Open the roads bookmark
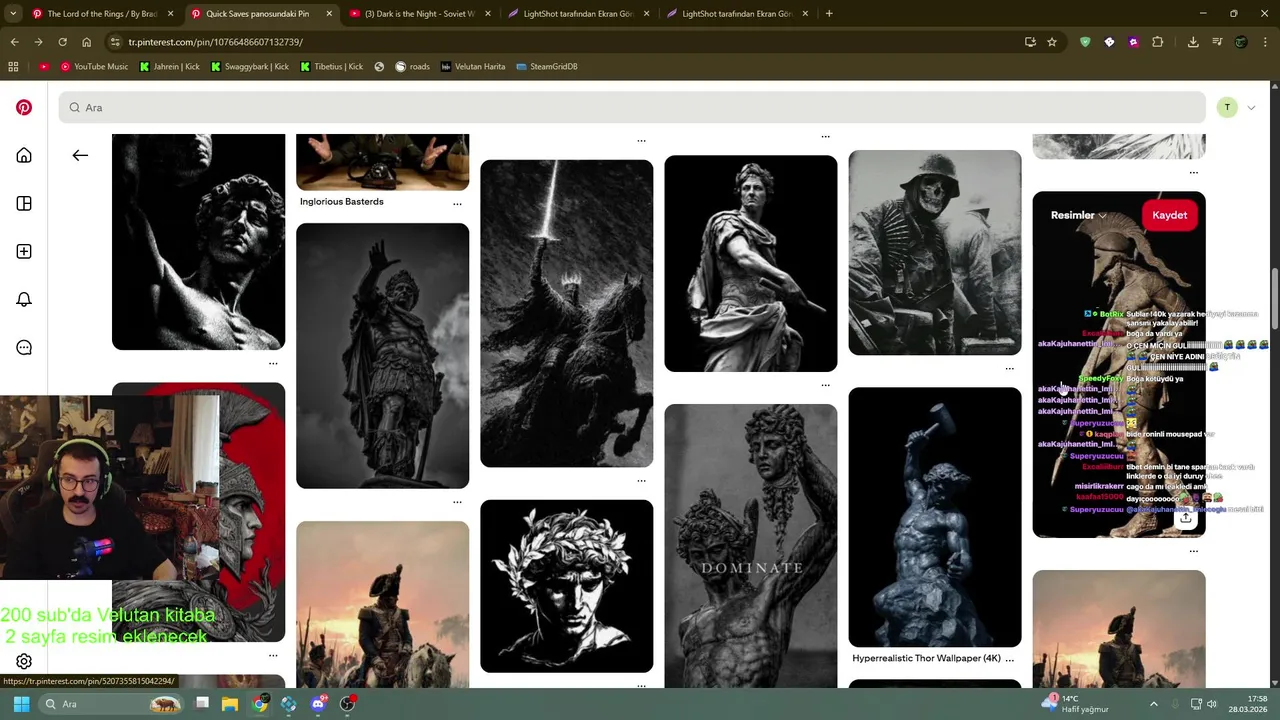1280x720 pixels. pyautogui.click(x=412, y=66)
